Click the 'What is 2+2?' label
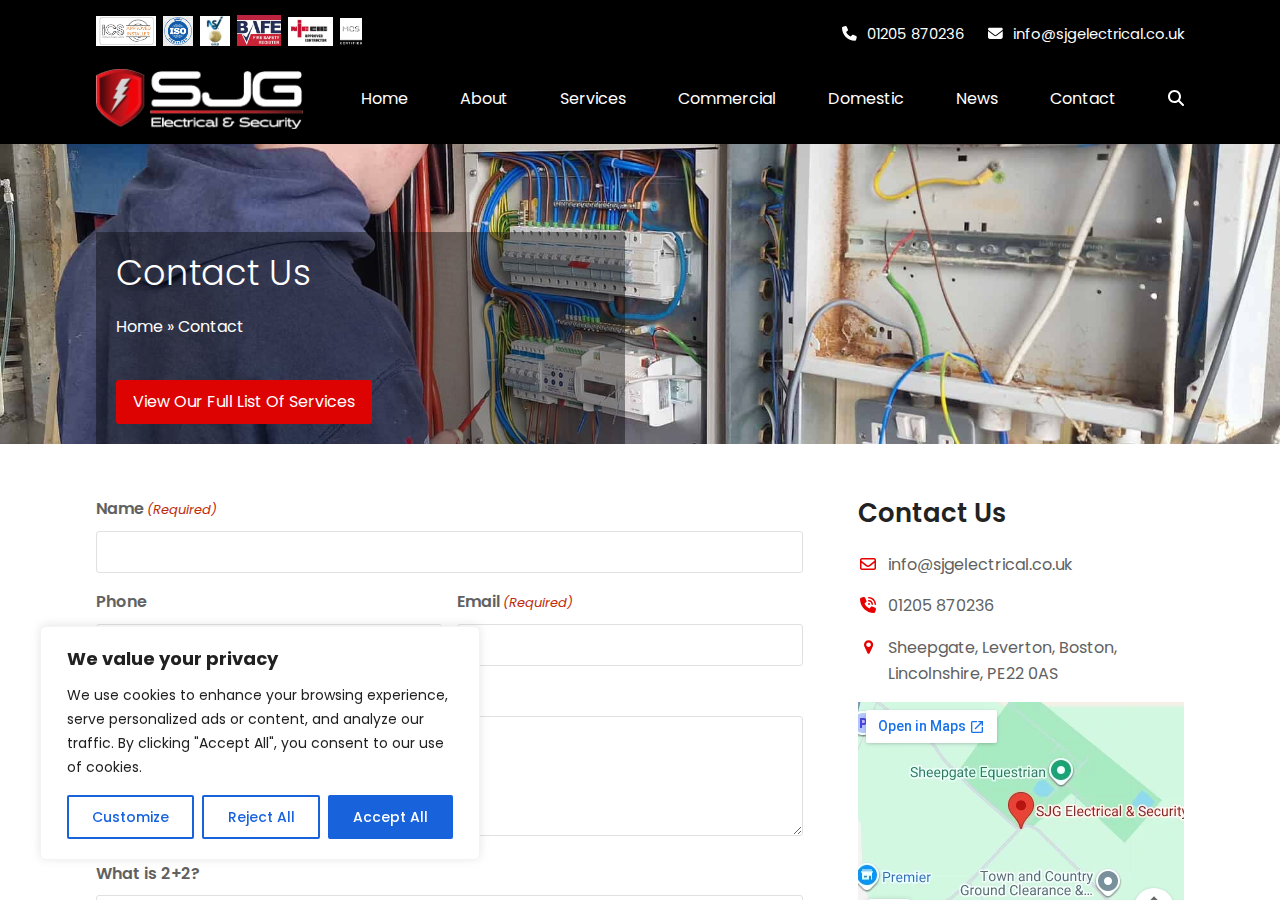 (x=148, y=873)
